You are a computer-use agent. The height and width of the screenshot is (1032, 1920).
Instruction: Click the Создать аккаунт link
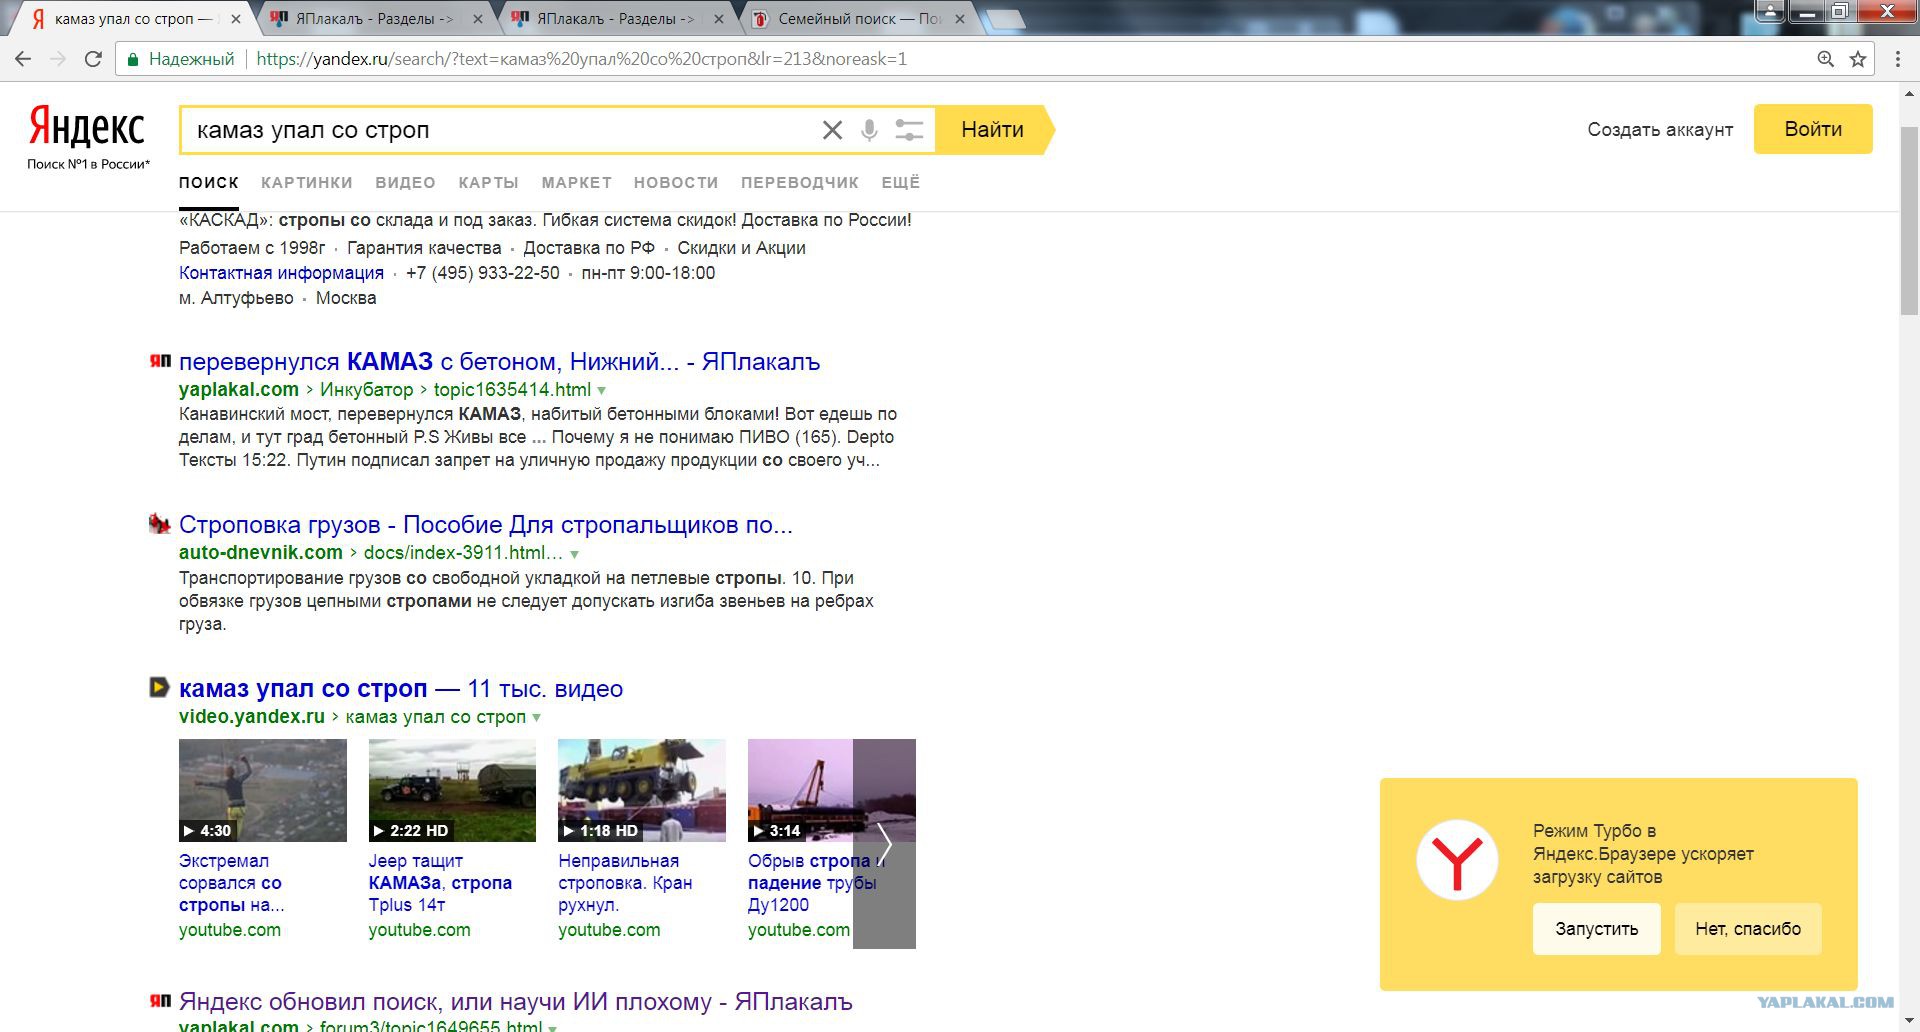click(1660, 130)
